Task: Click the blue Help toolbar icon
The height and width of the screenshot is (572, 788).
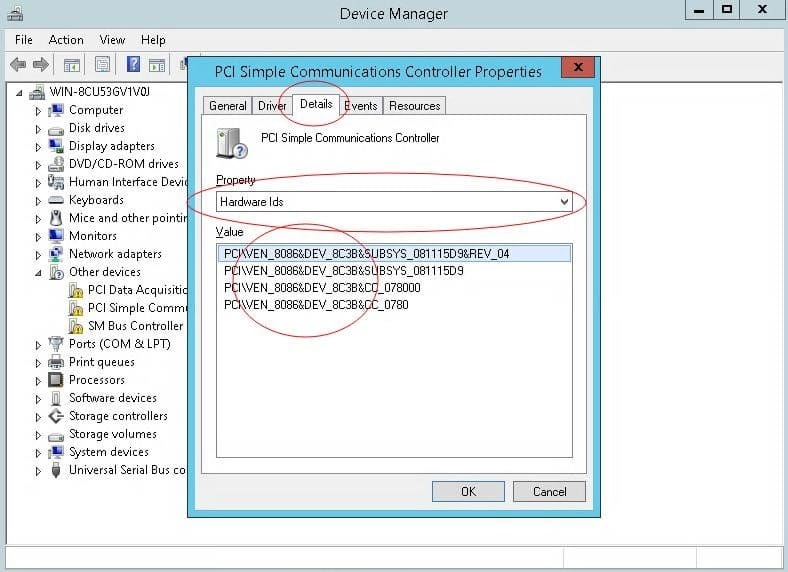Action: [132, 65]
